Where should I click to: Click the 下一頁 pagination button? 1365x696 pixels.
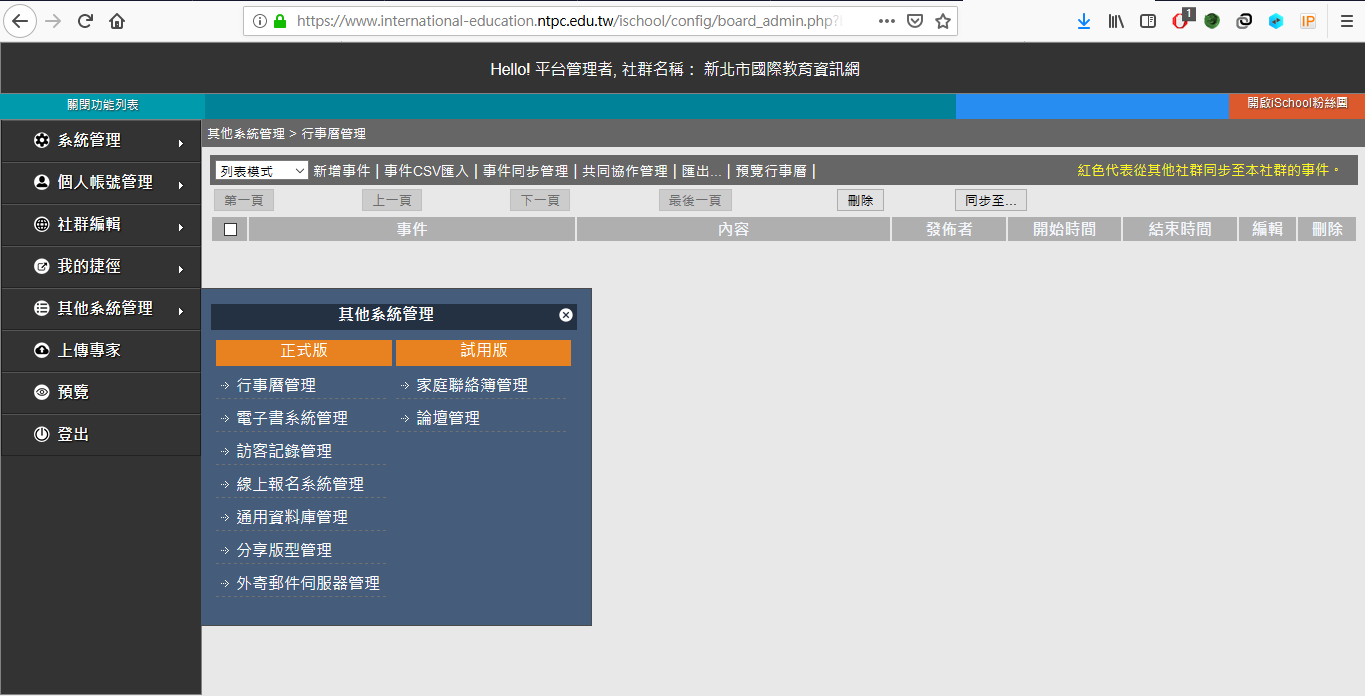point(540,200)
